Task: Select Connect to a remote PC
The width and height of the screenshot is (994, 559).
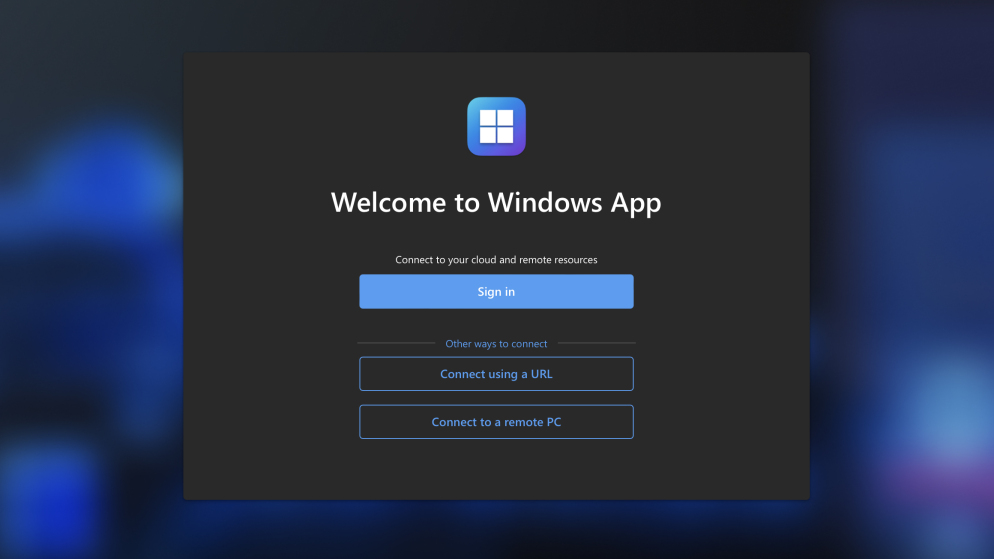Action: tap(496, 422)
